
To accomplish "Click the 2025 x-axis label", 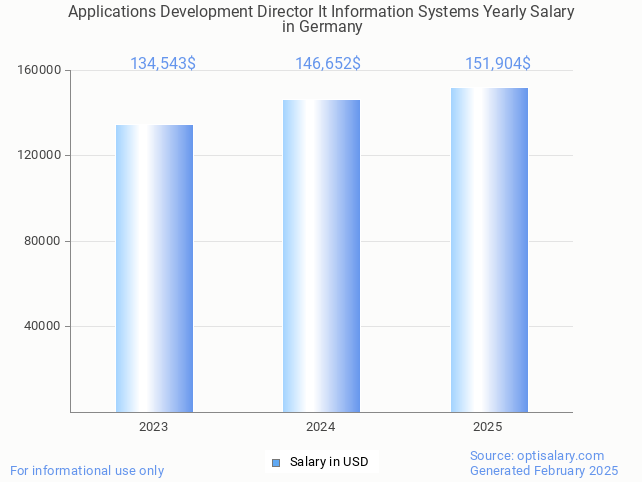I will click(488, 427).
